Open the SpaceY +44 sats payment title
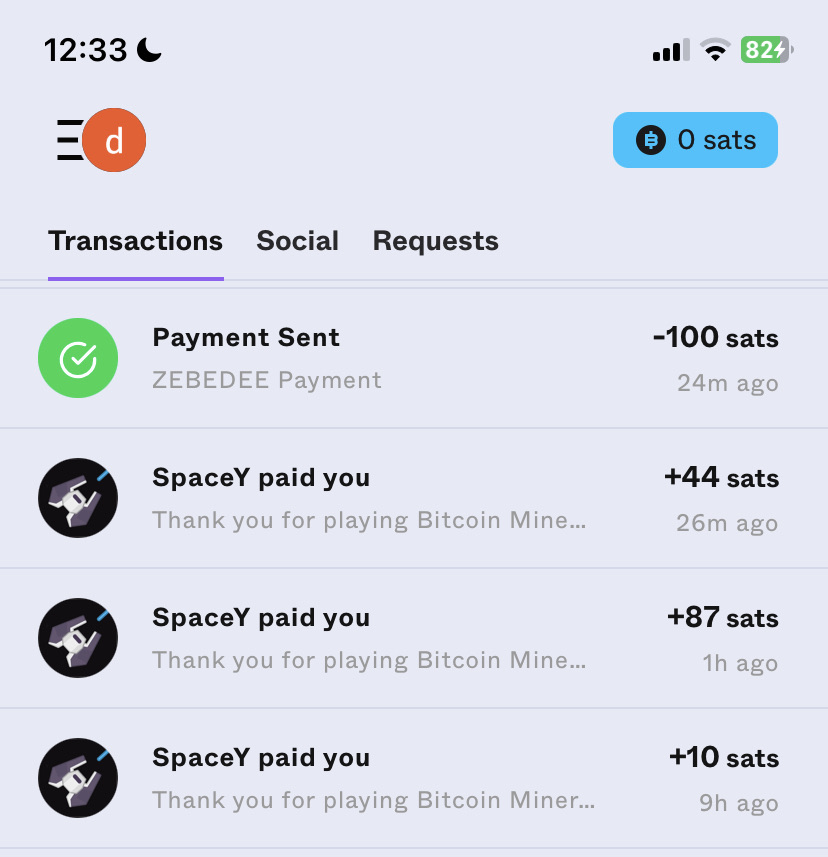The image size is (828, 857). click(261, 478)
